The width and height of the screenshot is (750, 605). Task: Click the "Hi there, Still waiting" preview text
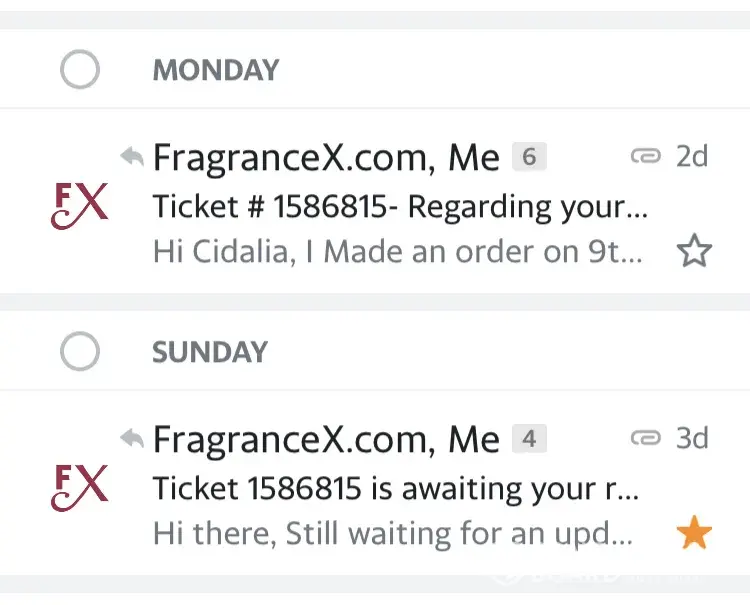[x=392, y=534]
